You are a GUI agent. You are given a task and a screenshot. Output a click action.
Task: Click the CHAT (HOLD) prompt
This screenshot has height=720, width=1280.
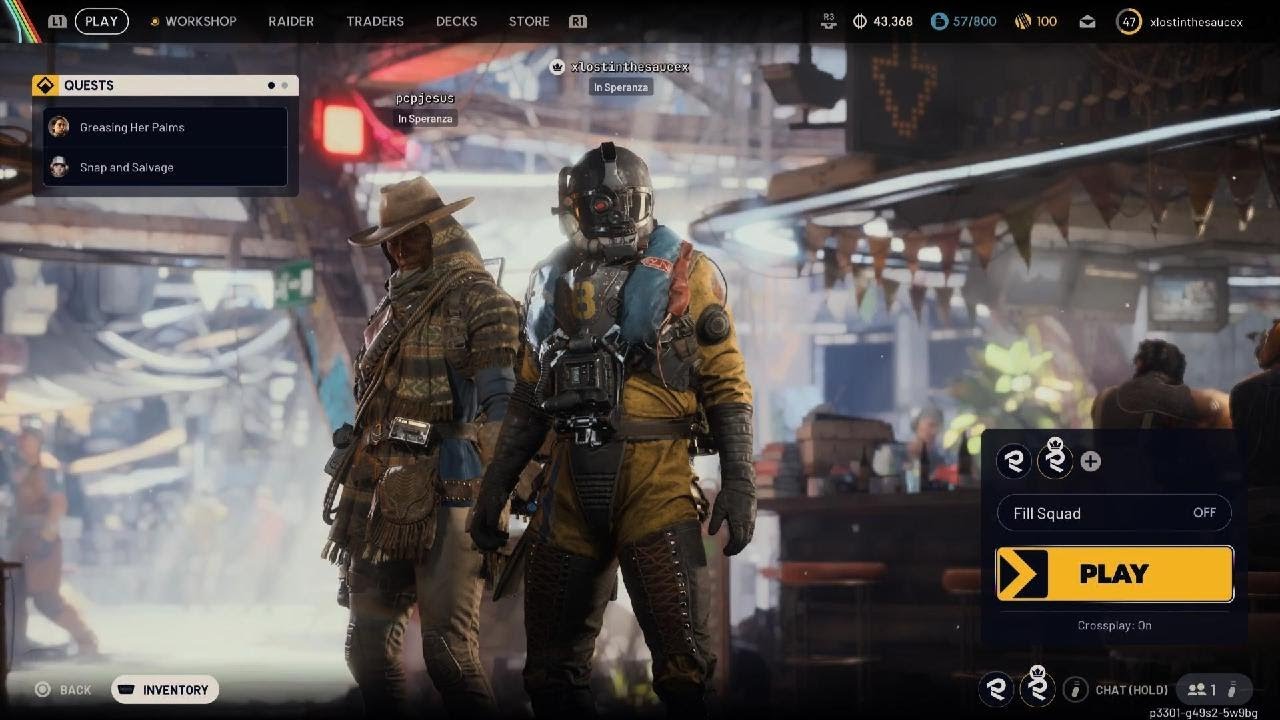pos(1131,690)
